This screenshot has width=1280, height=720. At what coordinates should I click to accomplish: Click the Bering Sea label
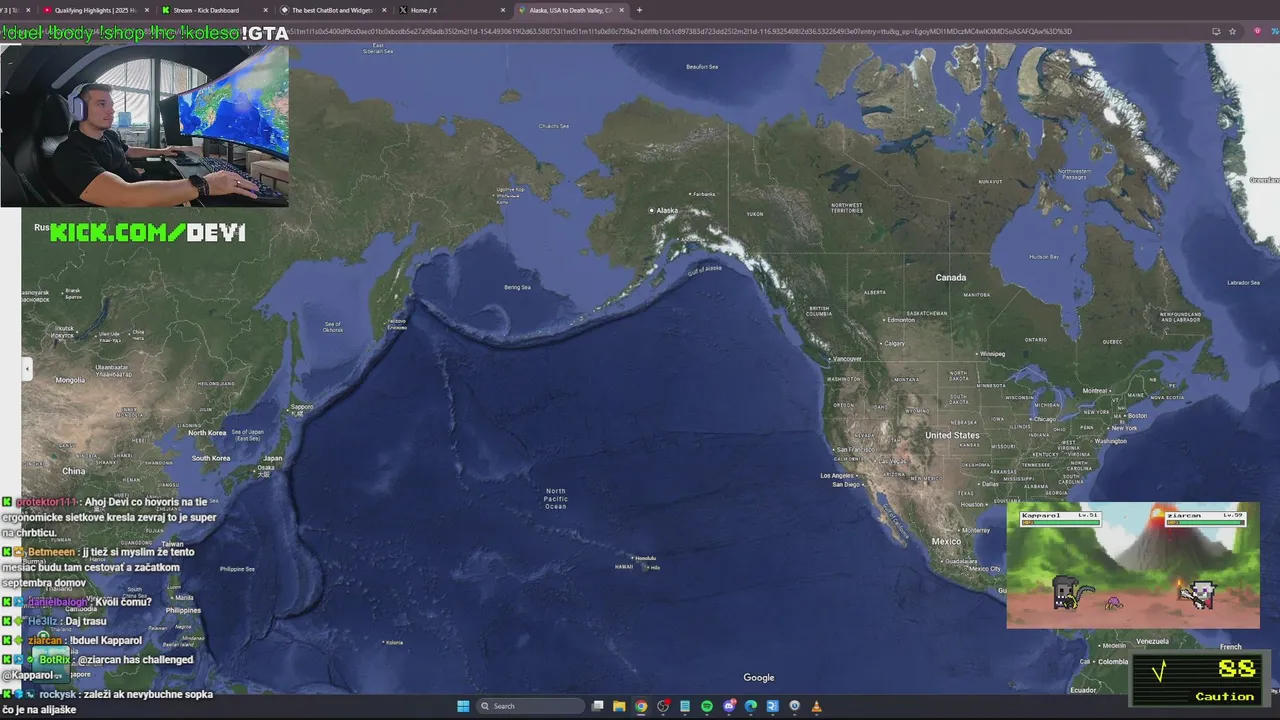pos(518,287)
